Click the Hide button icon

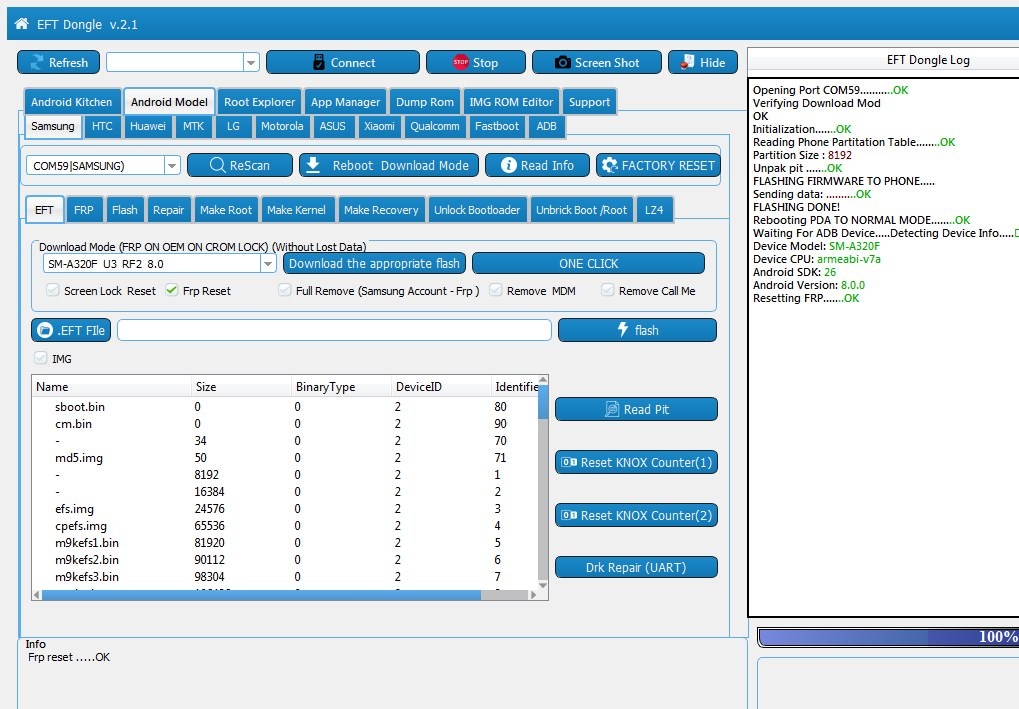688,62
